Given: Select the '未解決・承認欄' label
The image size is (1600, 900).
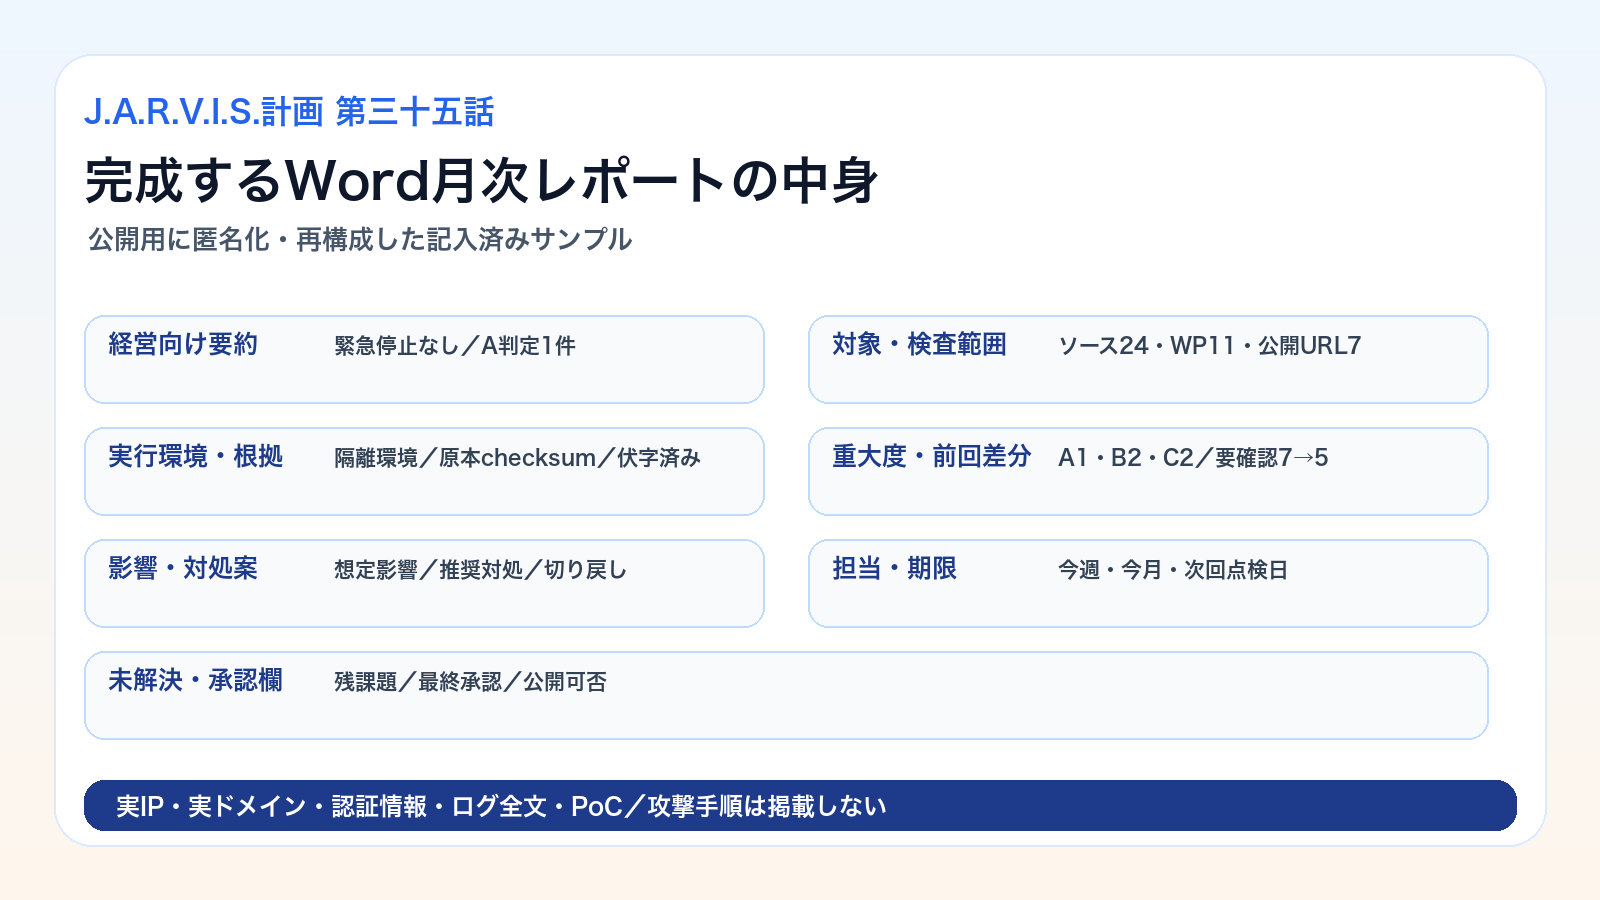Looking at the screenshot, I should click(x=196, y=681).
